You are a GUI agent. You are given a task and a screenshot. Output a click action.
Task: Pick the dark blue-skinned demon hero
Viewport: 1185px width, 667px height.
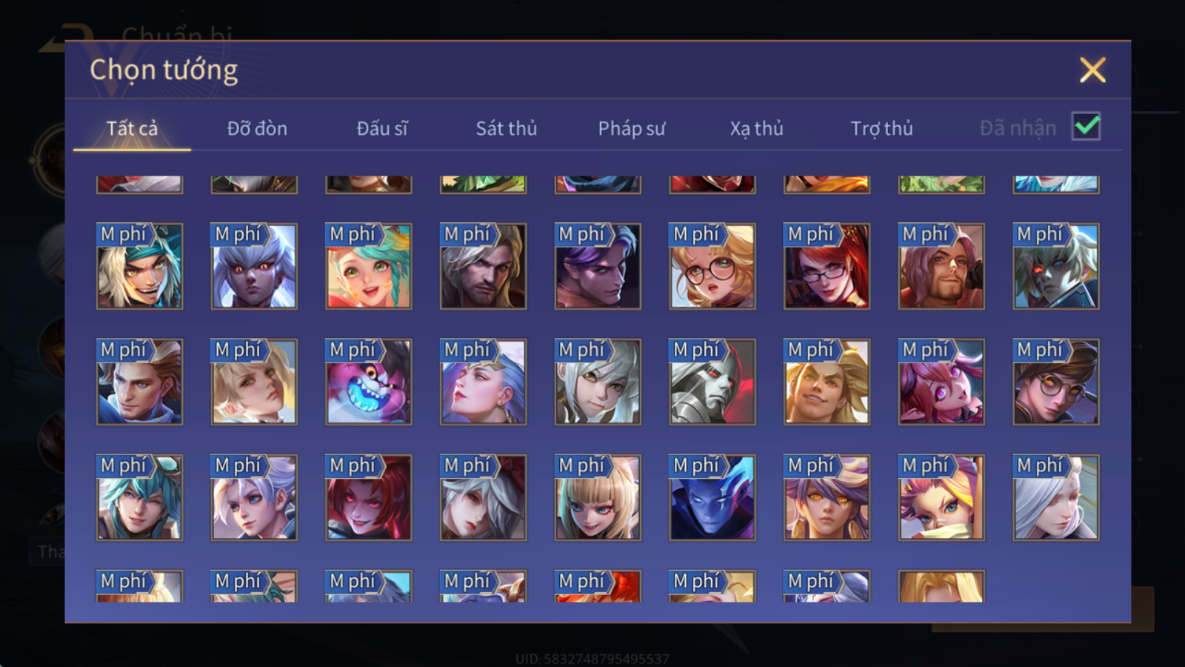click(x=712, y=497)
